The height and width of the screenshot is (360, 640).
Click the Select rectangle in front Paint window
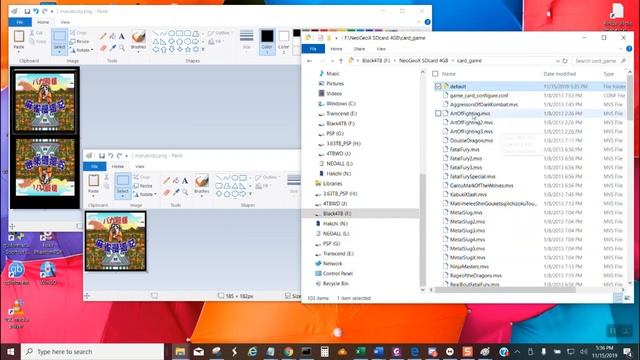click(x=122, y=181)
